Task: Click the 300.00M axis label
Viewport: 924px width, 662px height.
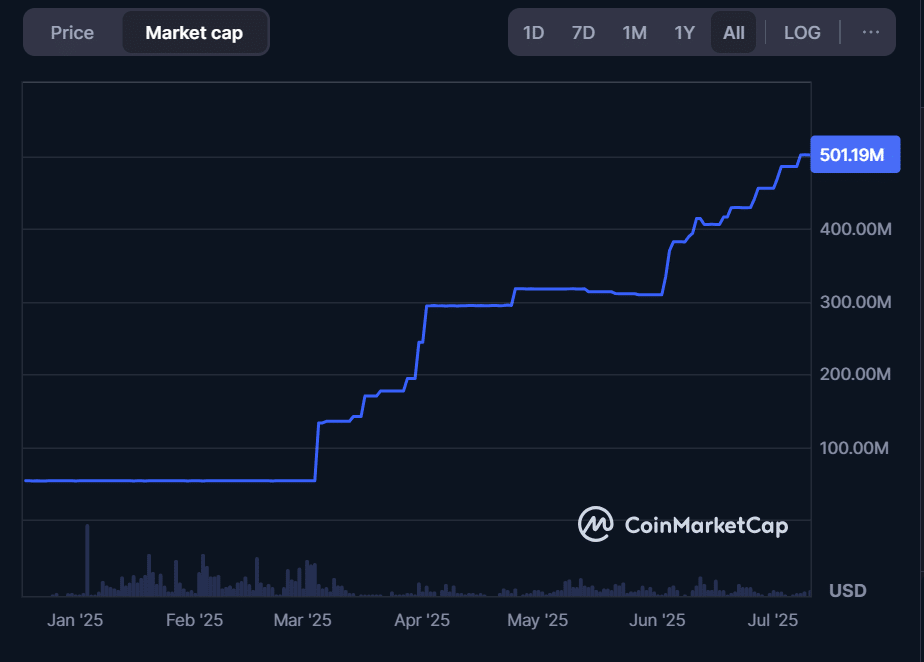Action: pyautogui.click(x=854, y=302)
